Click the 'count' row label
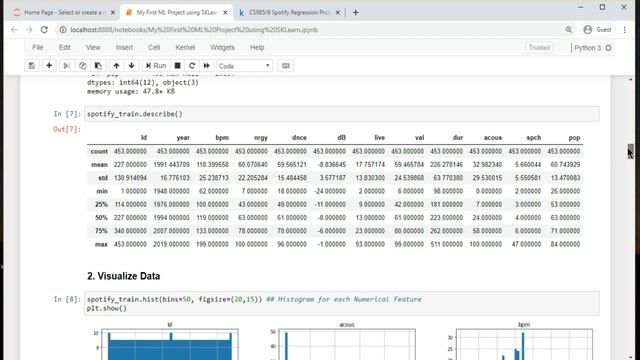This screenshot has width=640, height=360. tap(99, 151)
